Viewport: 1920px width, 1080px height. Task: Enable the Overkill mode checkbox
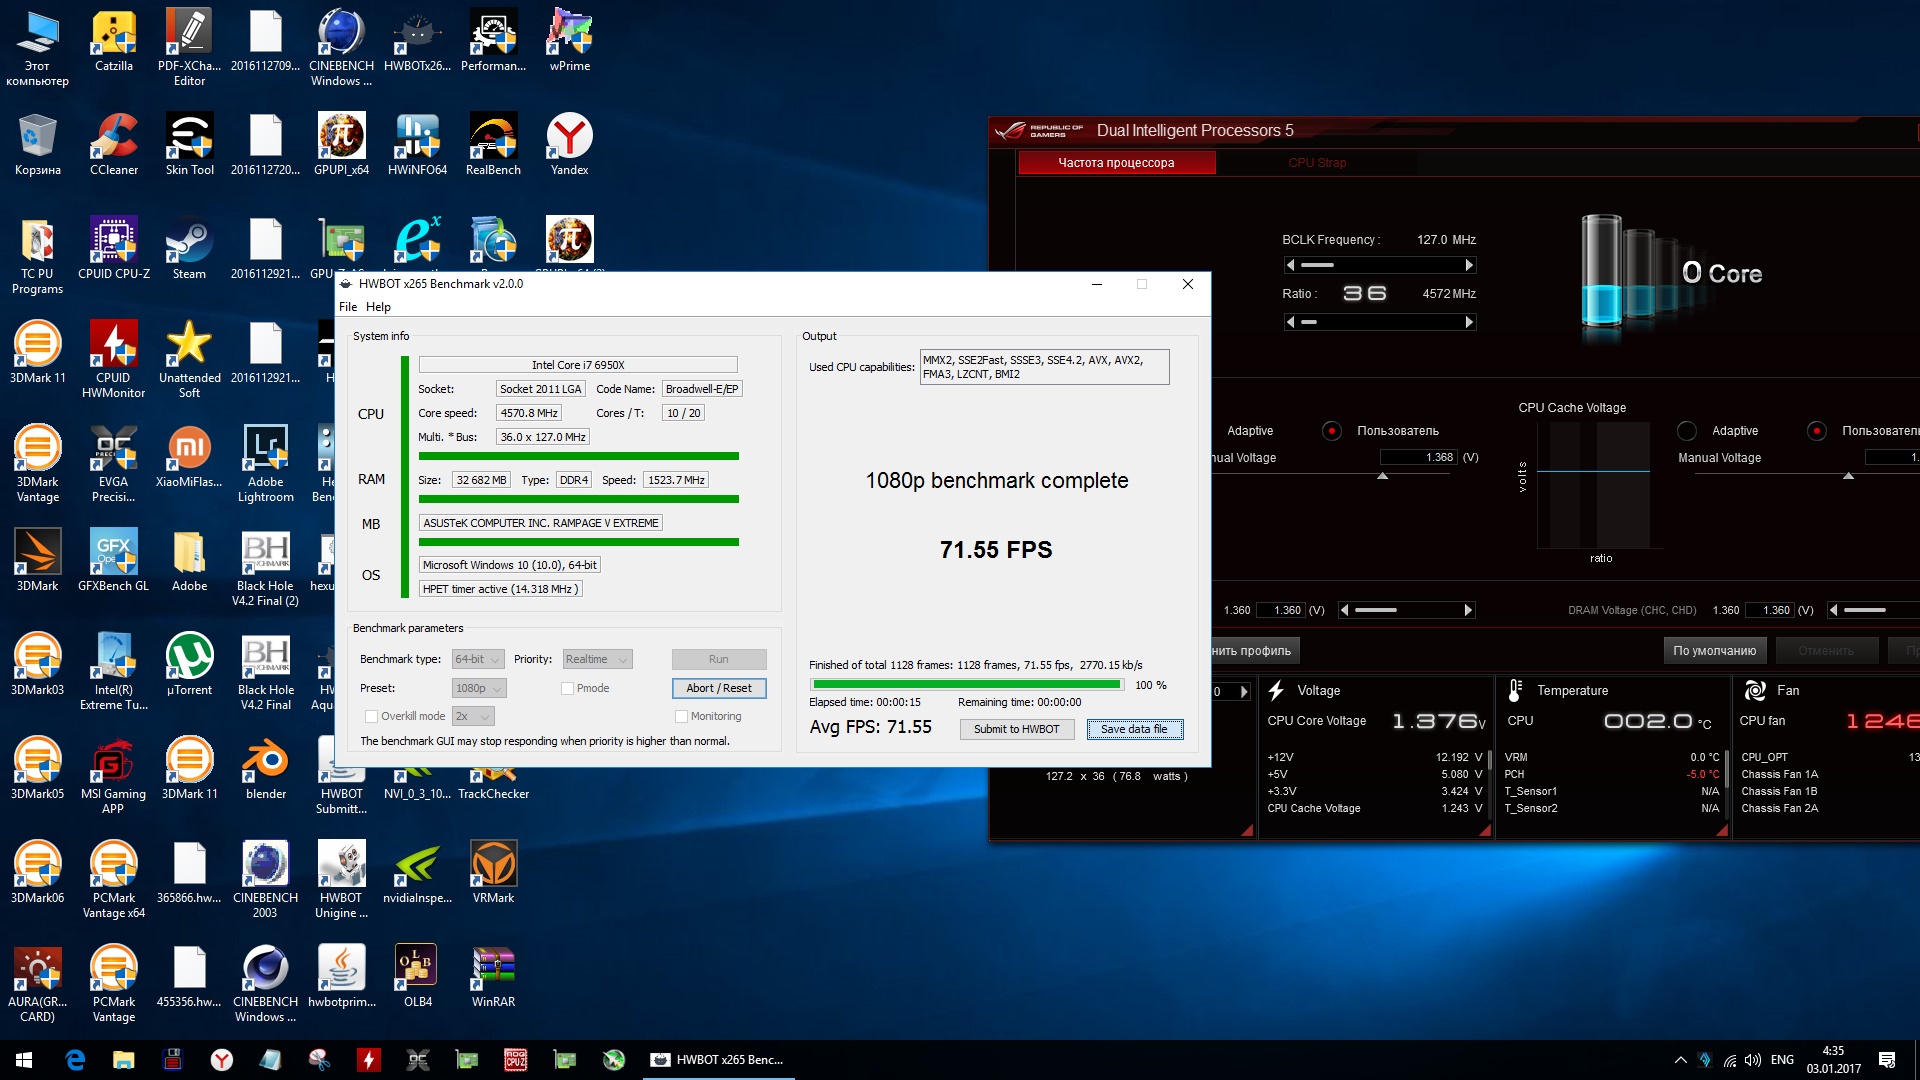pyautogui.click(x=371, y=716)
